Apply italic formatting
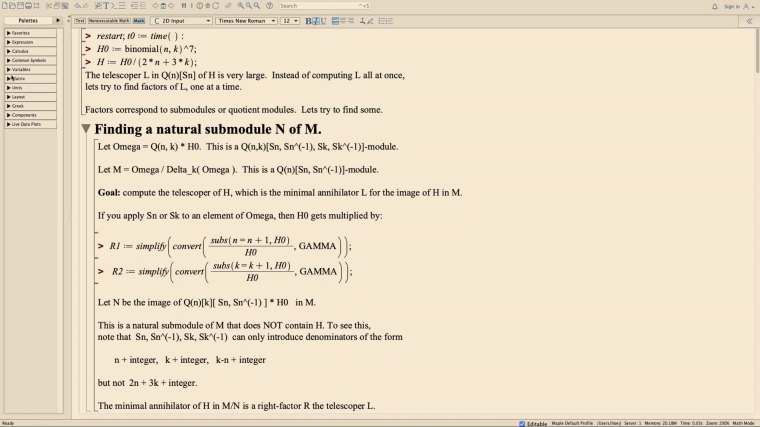The height and width of the screenshot is (427, 760). coord(316,21)
